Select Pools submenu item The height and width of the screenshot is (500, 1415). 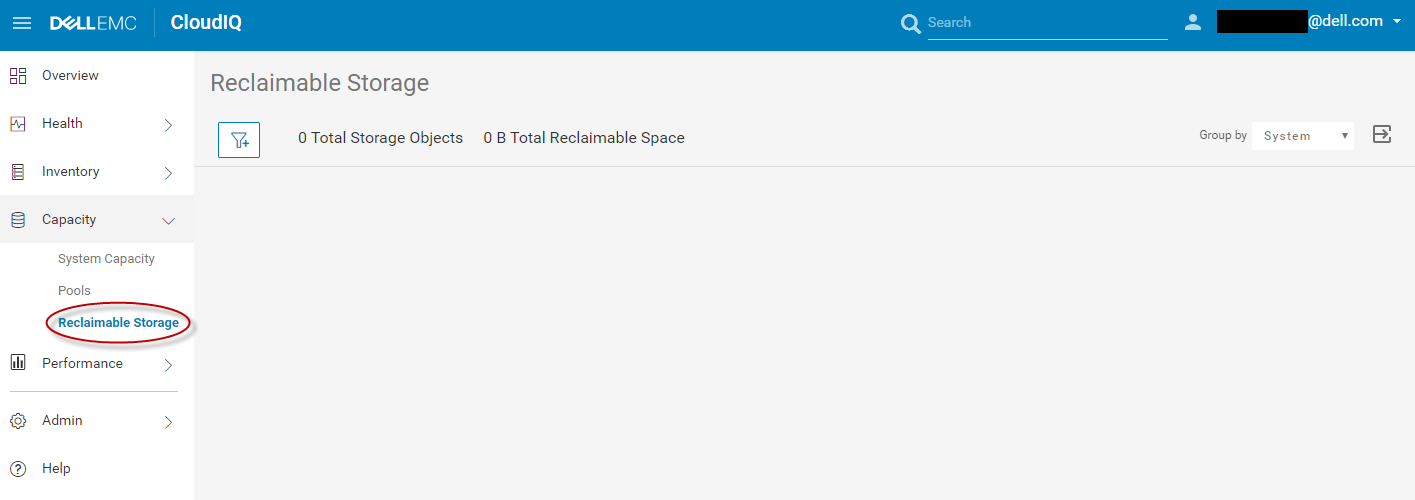(x=74, y=291)
